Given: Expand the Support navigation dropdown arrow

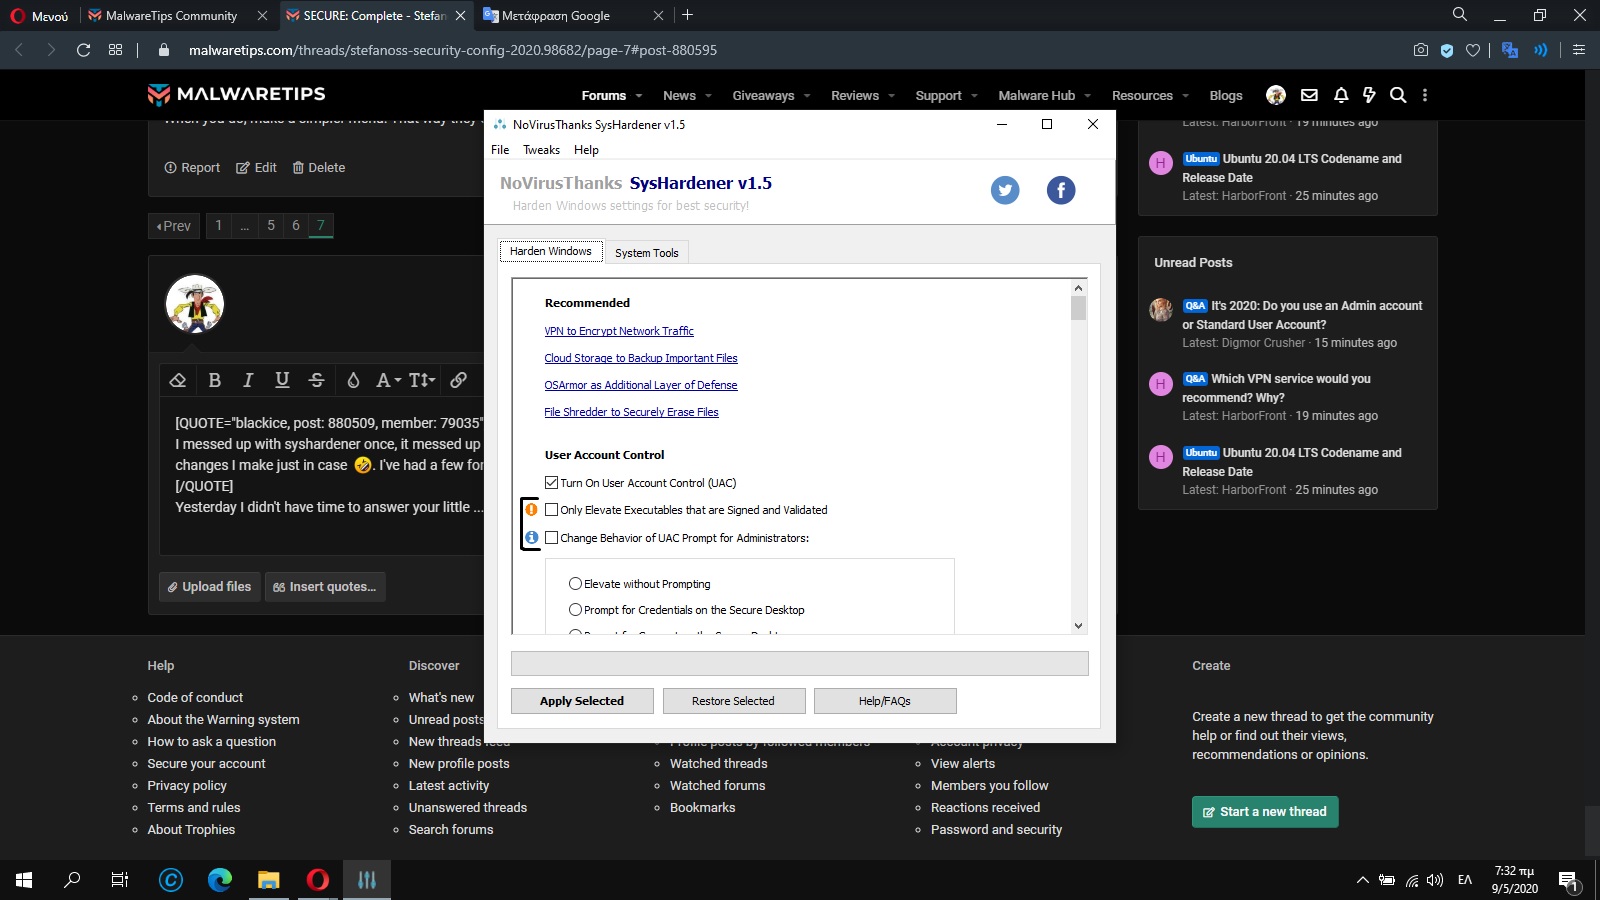Looking at the screenshot, I should [x=974, y=96].
